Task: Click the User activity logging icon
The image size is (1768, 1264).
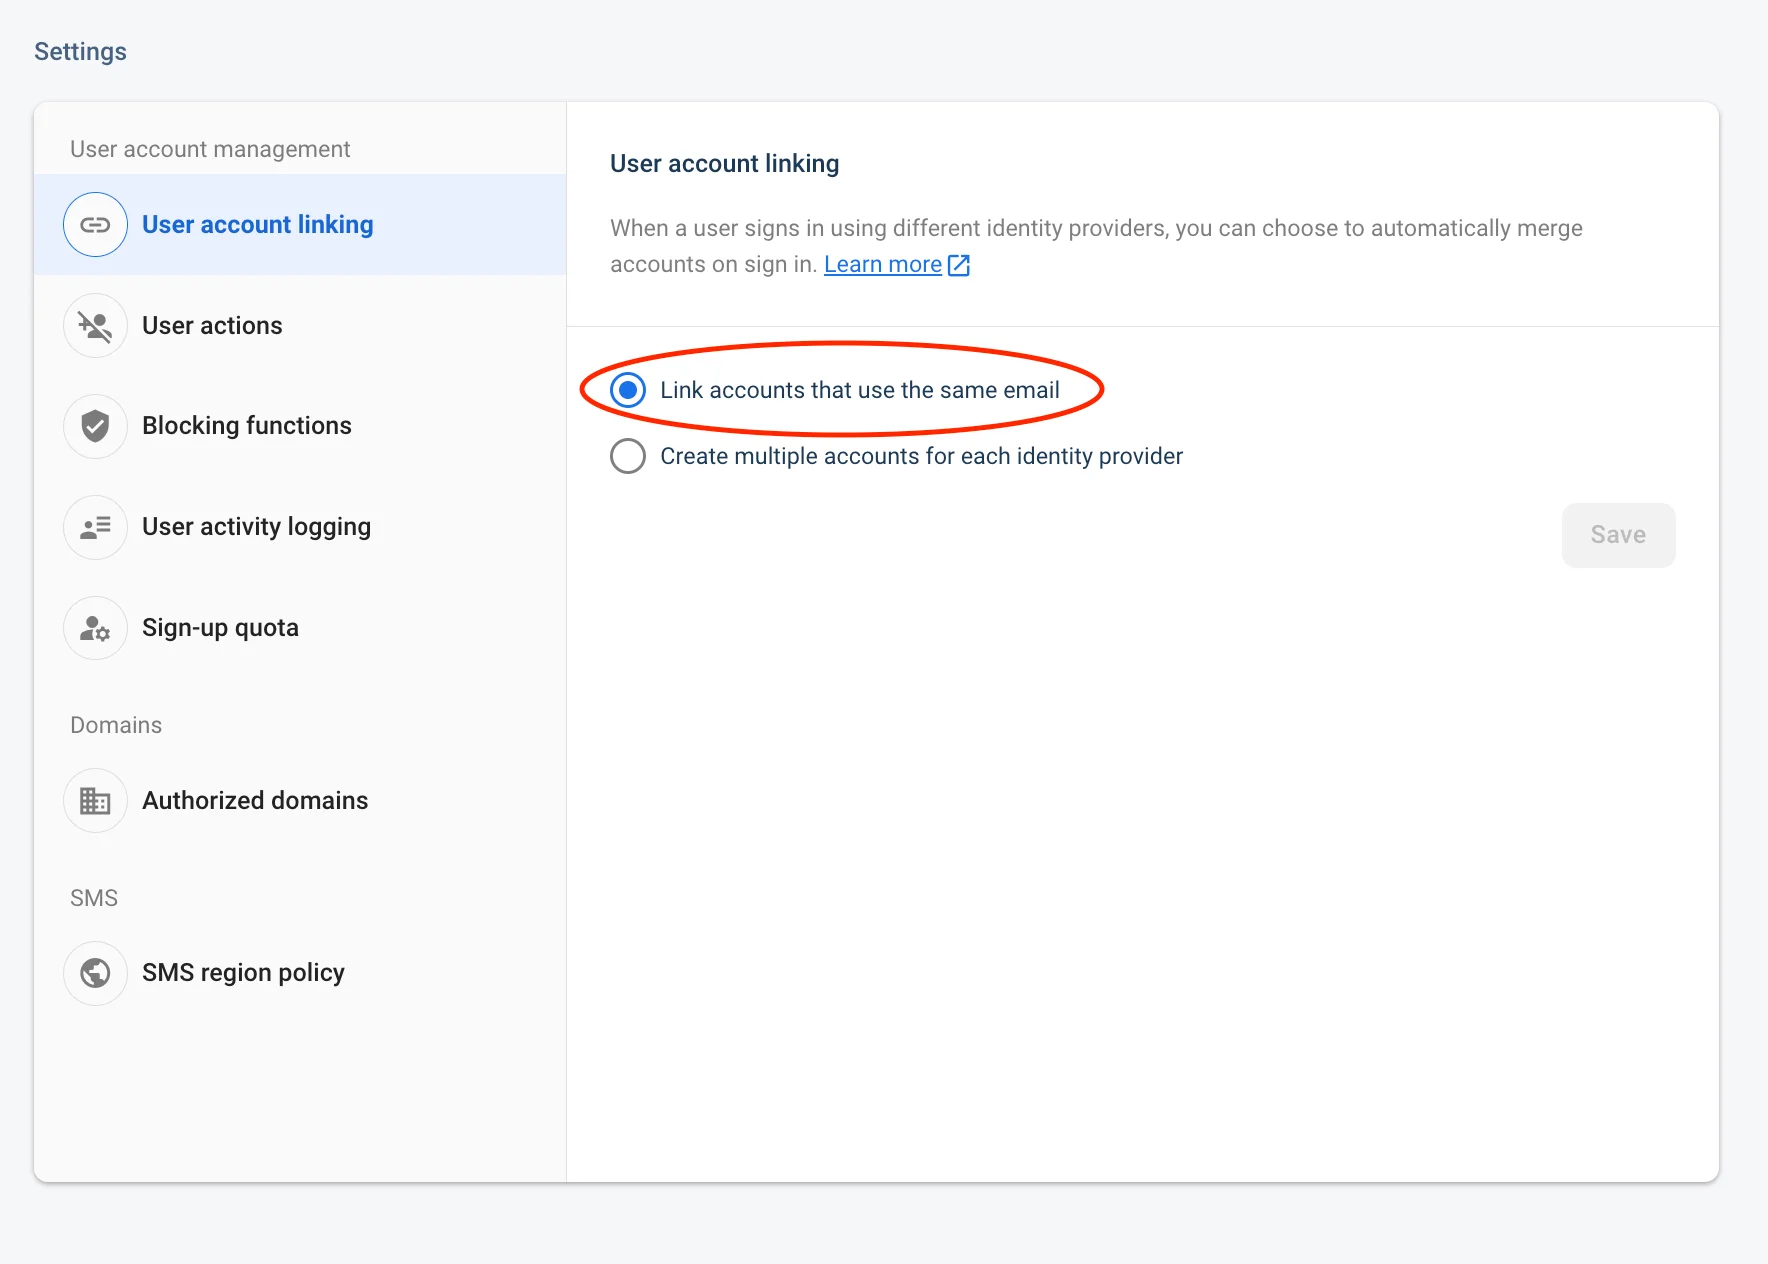Action: (x=95, y=527)
